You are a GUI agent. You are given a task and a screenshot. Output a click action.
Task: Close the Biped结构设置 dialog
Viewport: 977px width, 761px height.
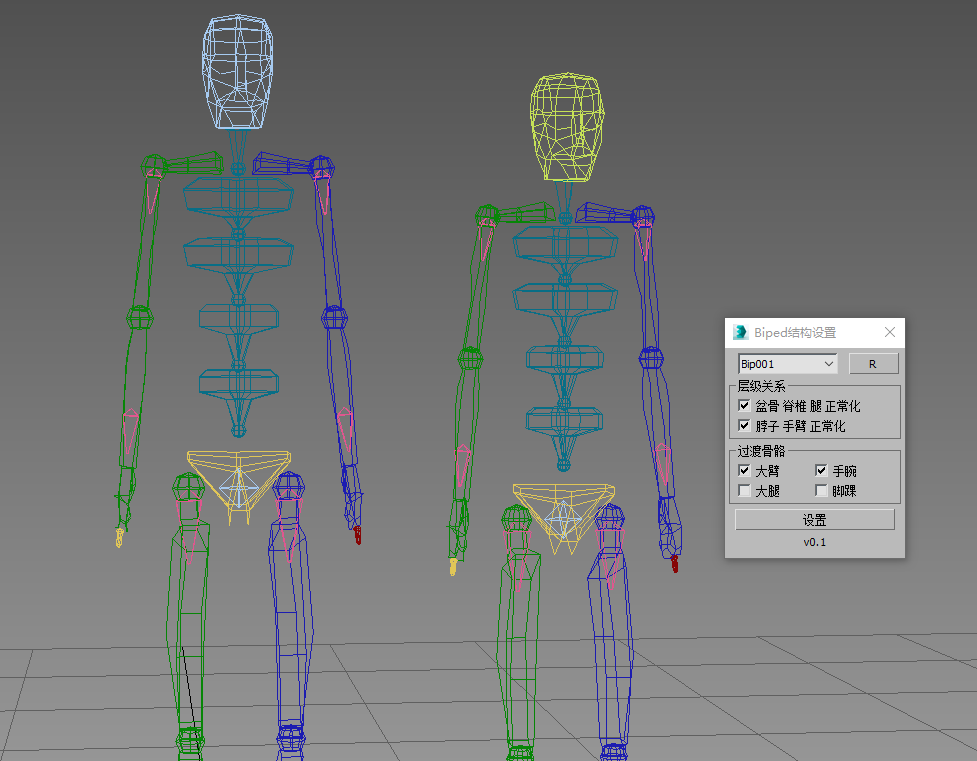(890, 332)
